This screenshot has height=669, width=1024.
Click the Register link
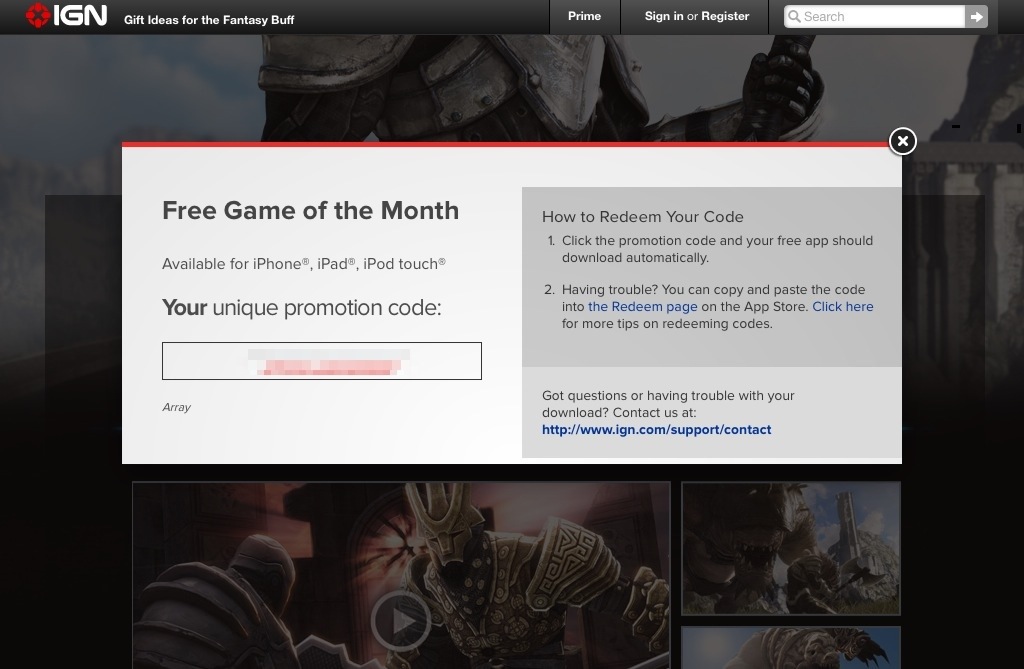(x=725, y=16)
